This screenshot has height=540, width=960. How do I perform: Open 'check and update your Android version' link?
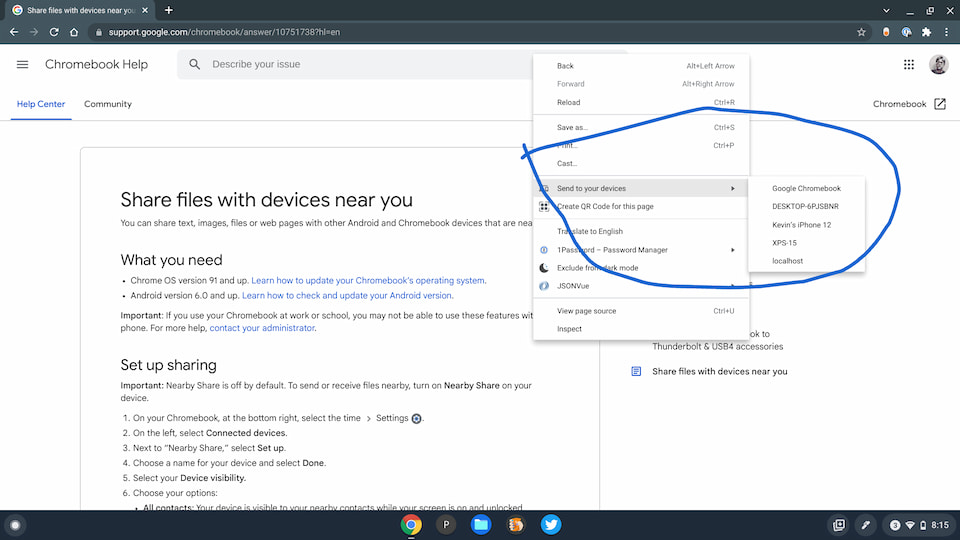[x=348, y=295]
